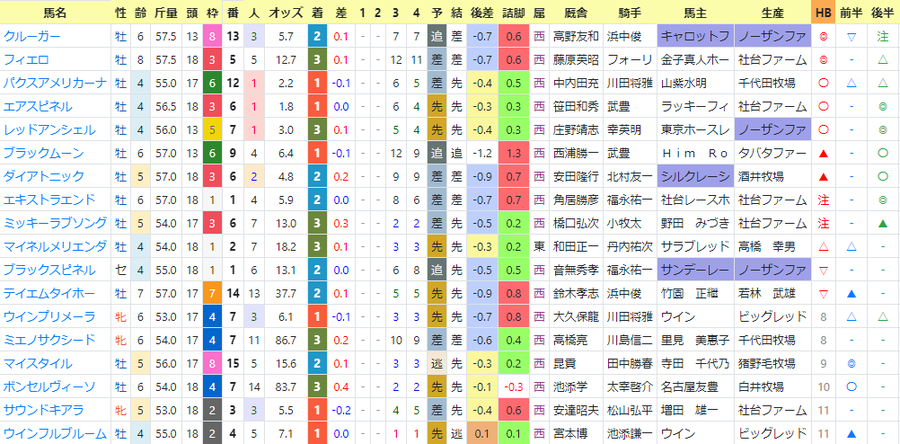
Task: Click the マイネルメリエンダ horse name
Action: (55, 247)
